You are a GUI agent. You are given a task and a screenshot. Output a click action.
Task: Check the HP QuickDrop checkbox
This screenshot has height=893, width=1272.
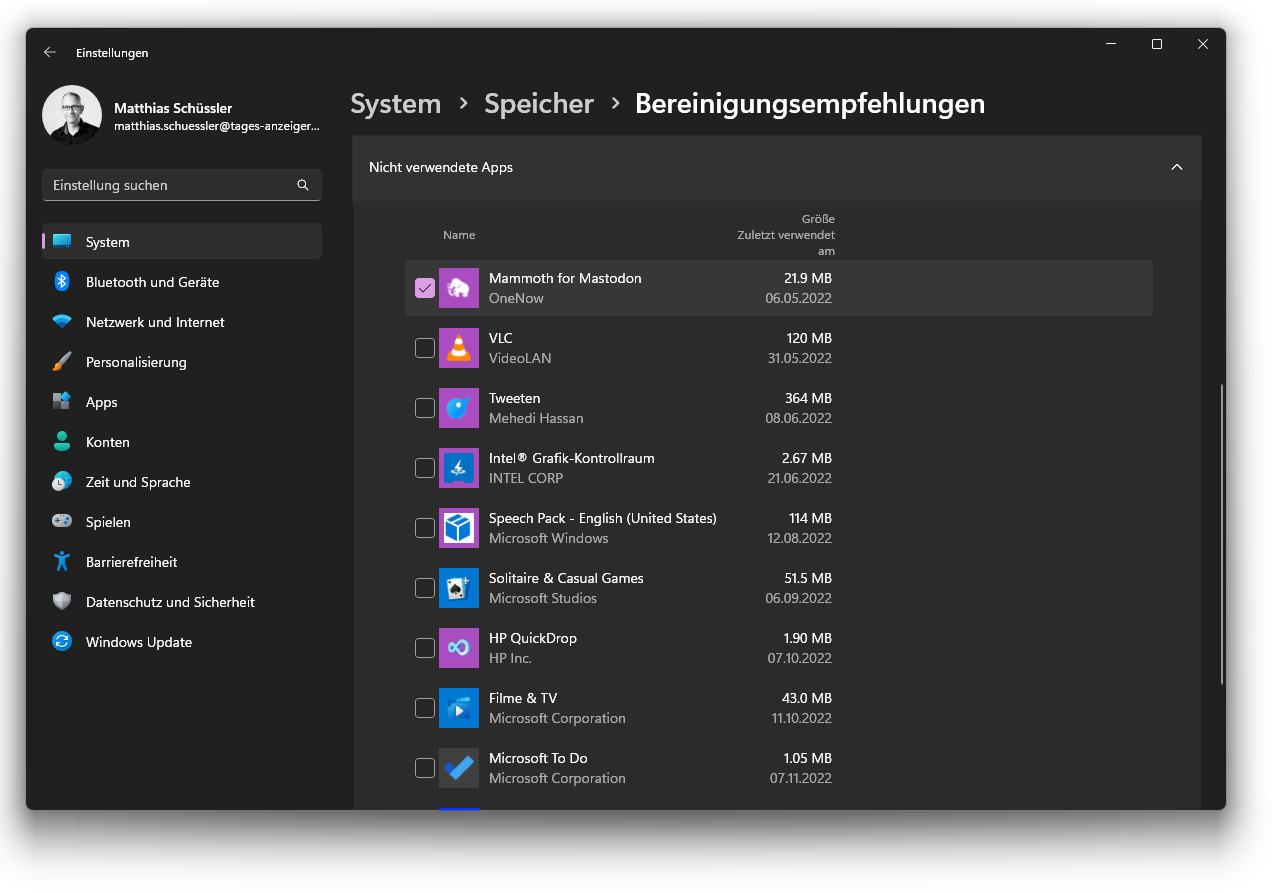point(425,648)
